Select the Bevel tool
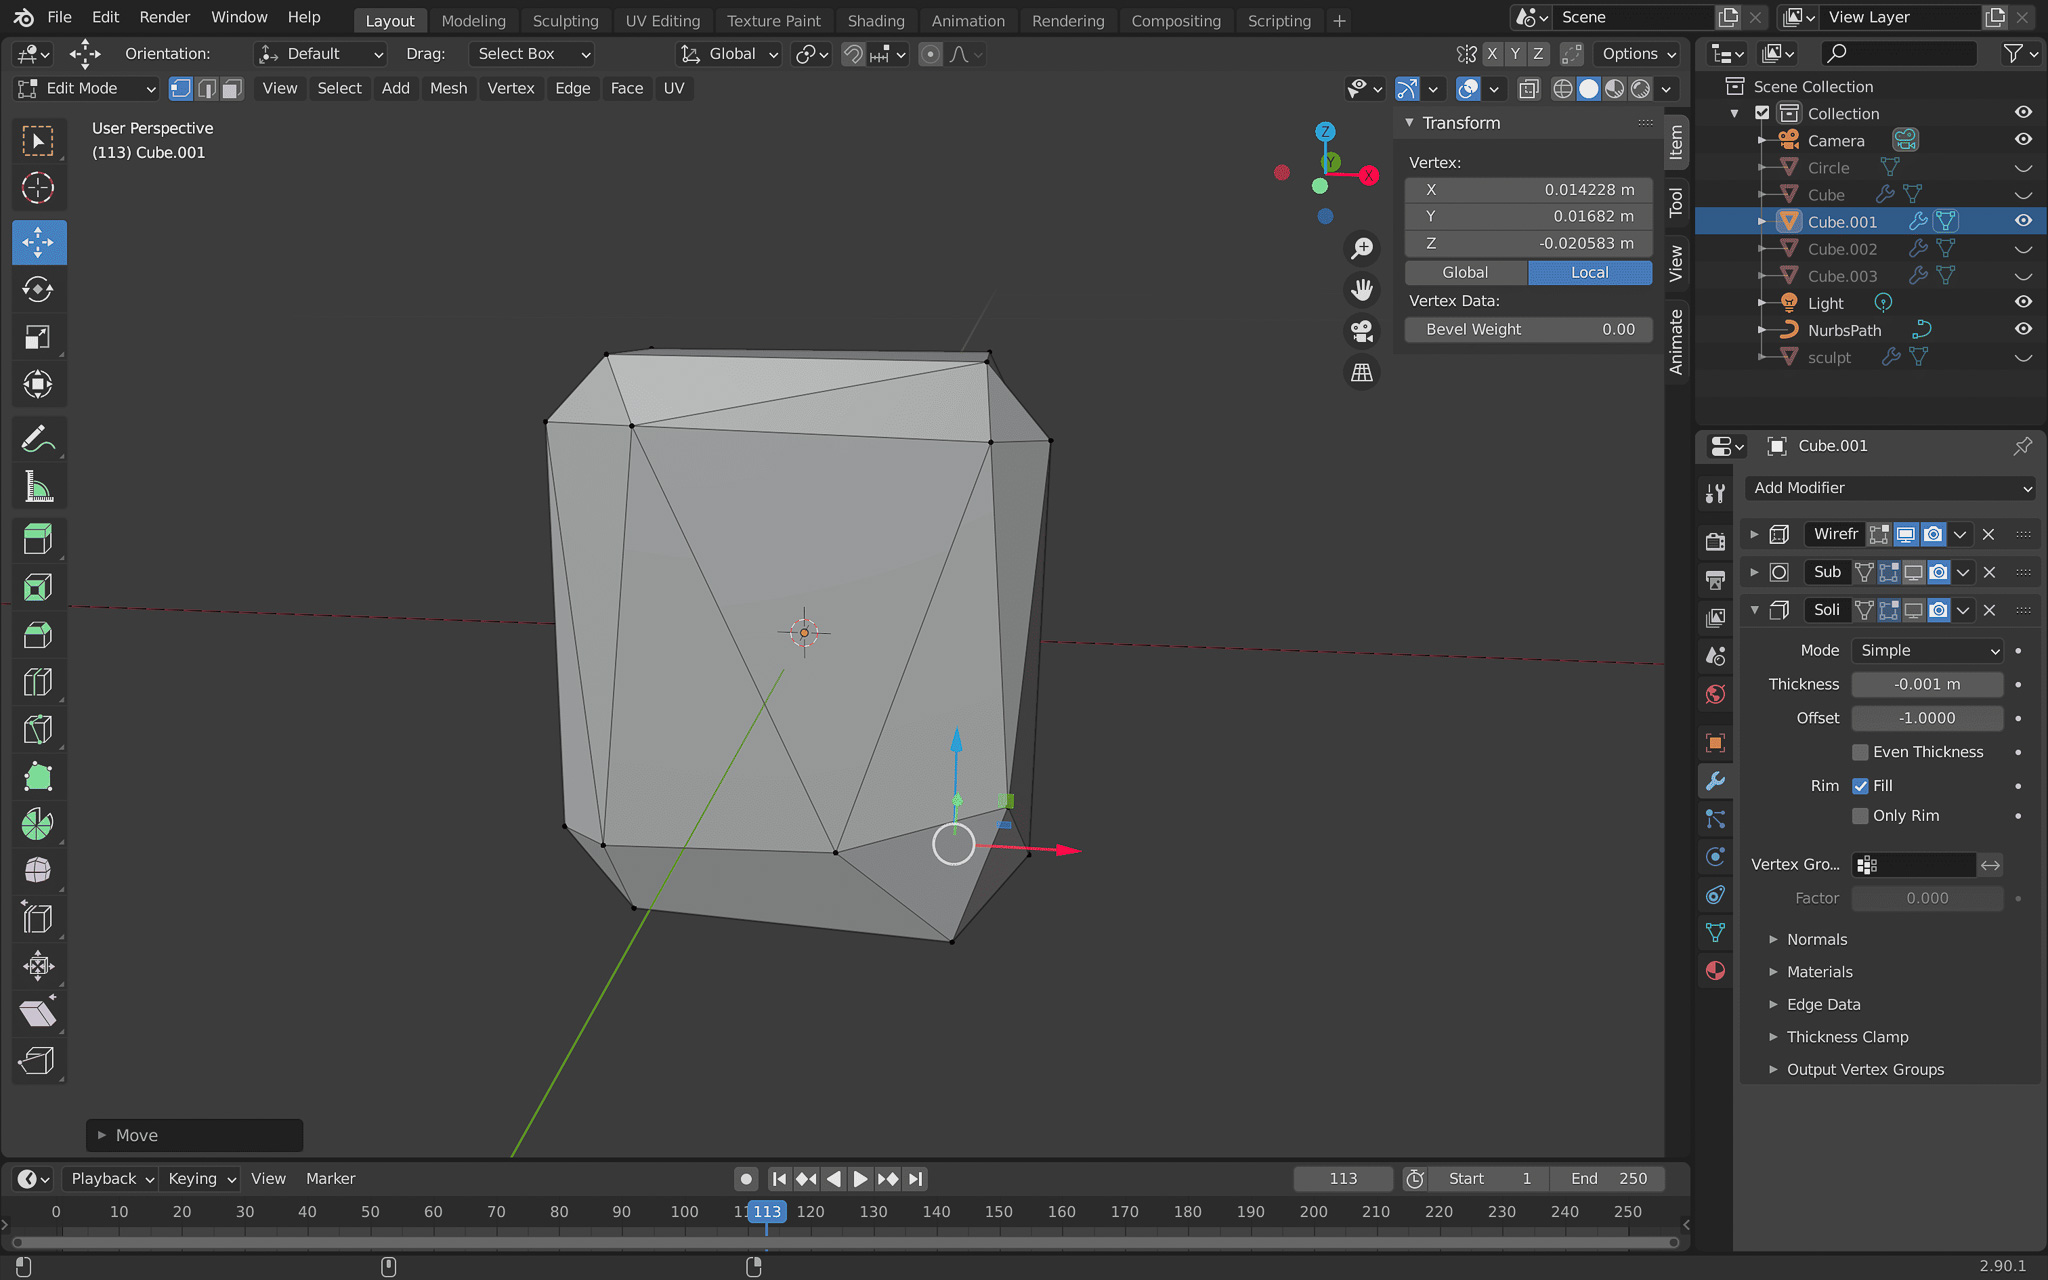The image size is (2048, 1280). (x=38, y=635)
